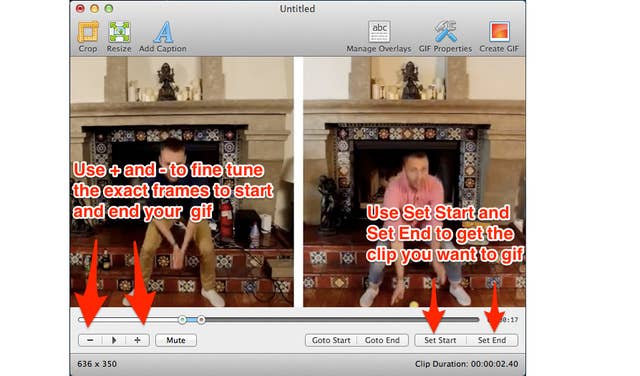This screenshot has height=376, width=640.
Task: Click the Untitled window title
Action: pos(298,9)
